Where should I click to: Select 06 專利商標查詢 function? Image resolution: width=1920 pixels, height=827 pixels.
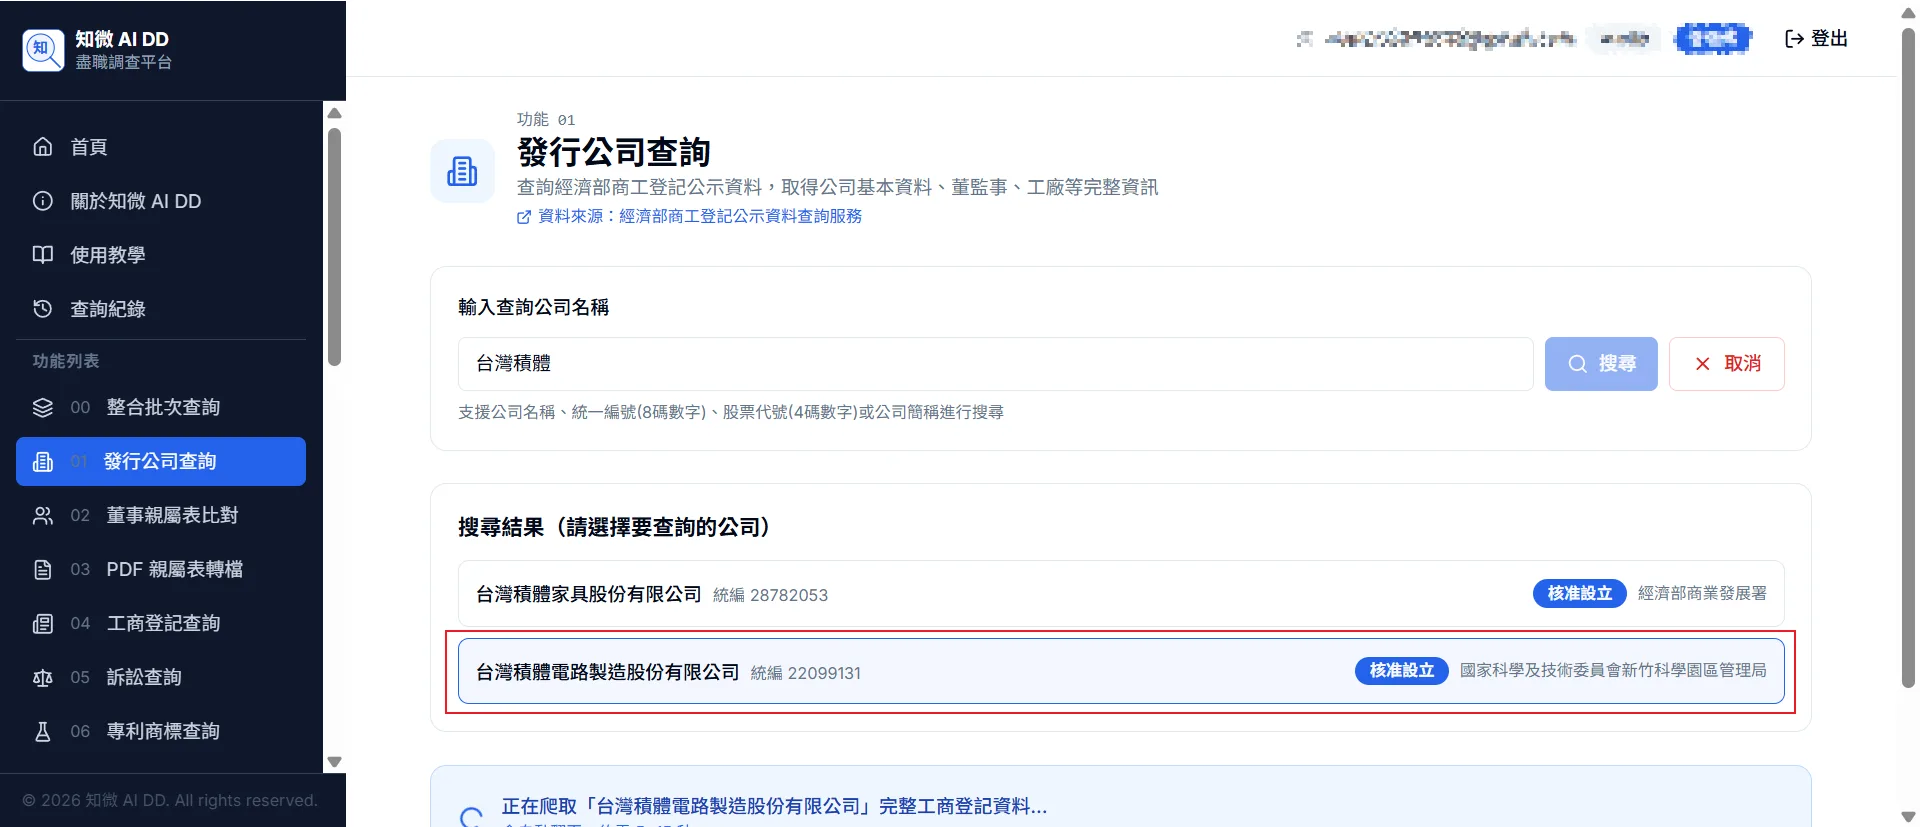[x=161, y=731]
